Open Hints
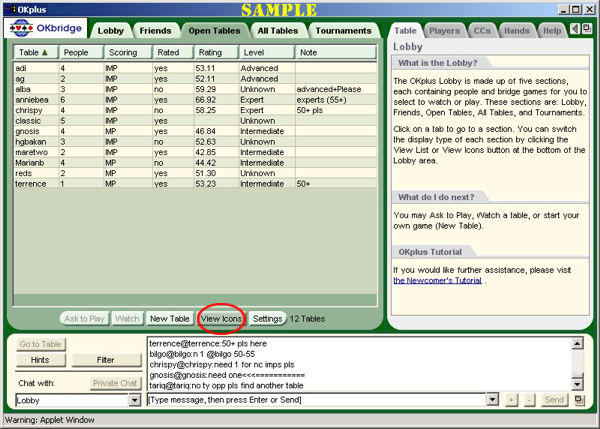Screen dimensions: 600x429 pos(41,360)
